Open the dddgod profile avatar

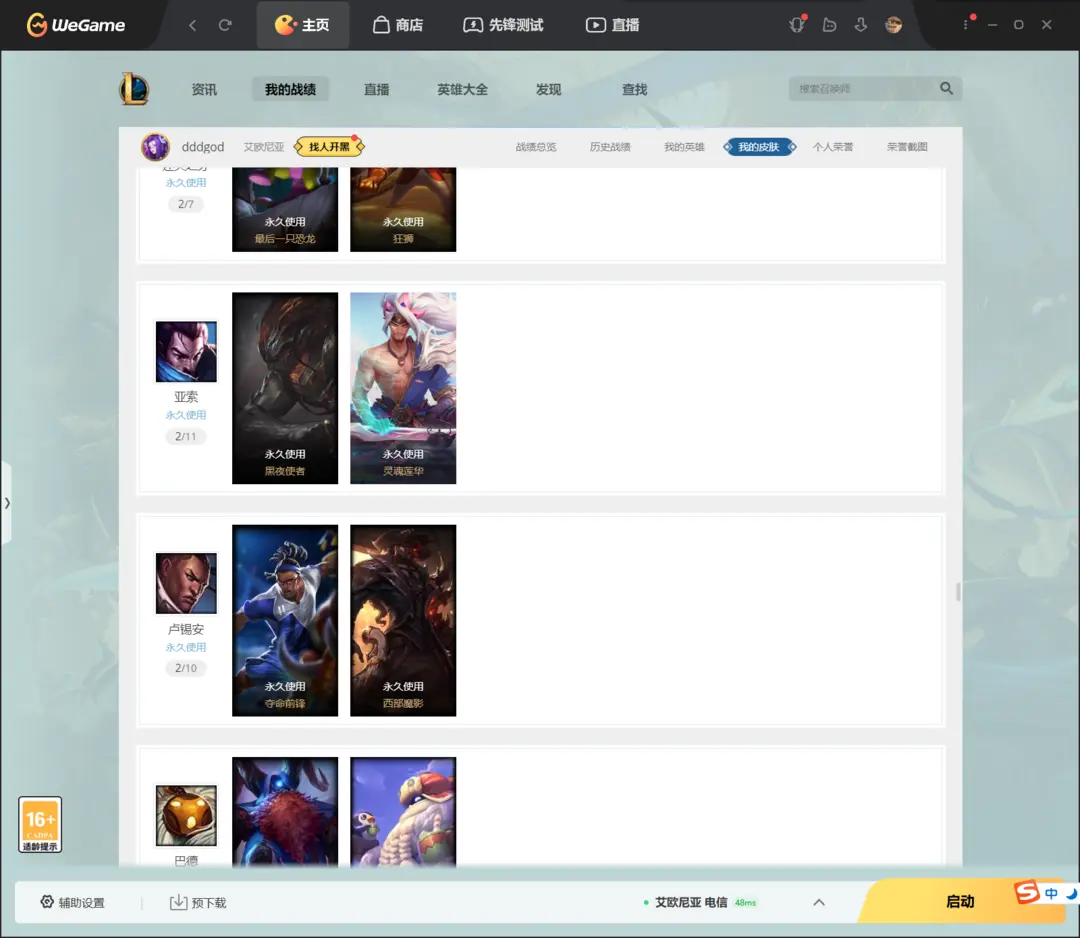[156, 147]
